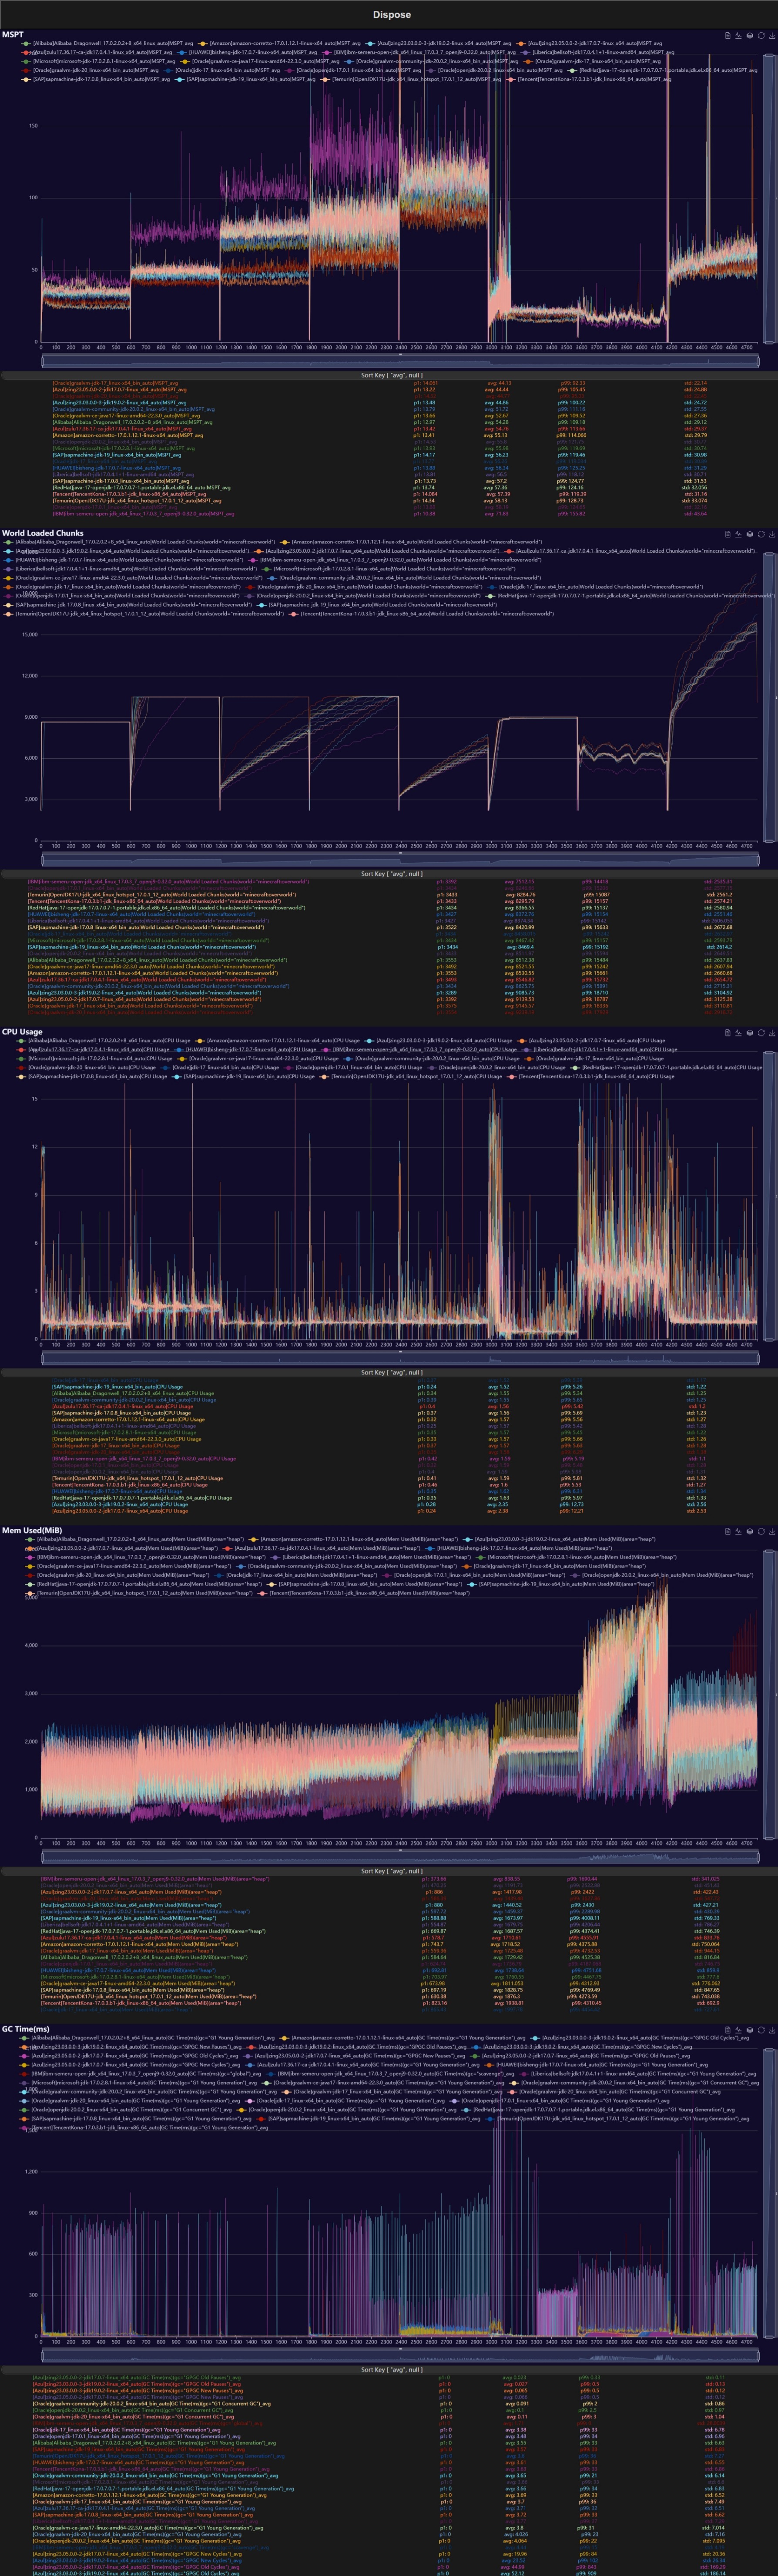This screenshot has height=2576, width=778.
Task: Toggle Alibaba Dragonwell in Mem Used legend
Action: pos(135,1539)
